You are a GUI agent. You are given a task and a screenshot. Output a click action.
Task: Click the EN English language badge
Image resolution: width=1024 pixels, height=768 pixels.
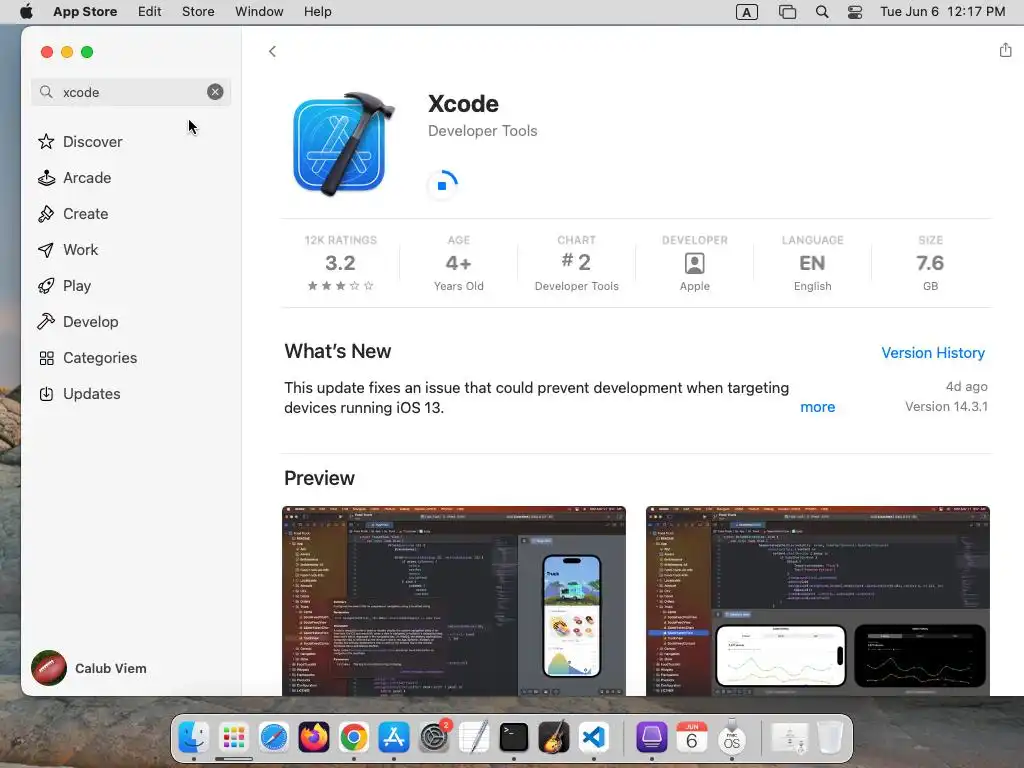pos(812,263)
